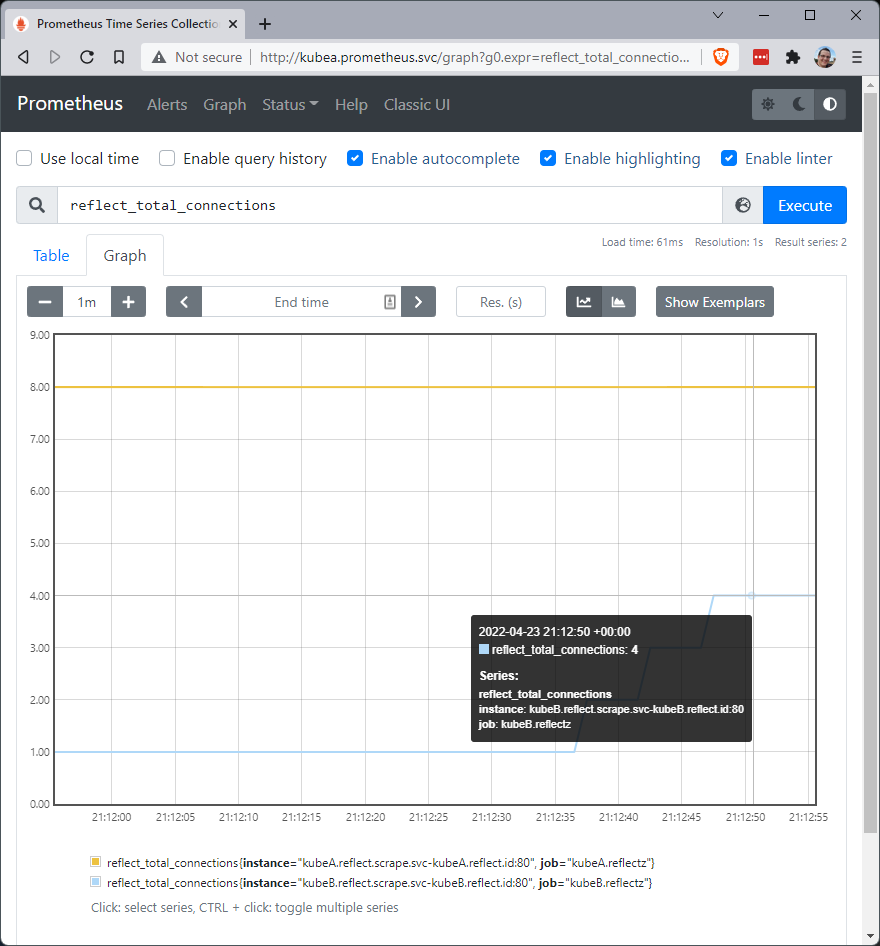Select the light sun theme icon
This screenshot has height=946, width=880.
click(768, 104)
